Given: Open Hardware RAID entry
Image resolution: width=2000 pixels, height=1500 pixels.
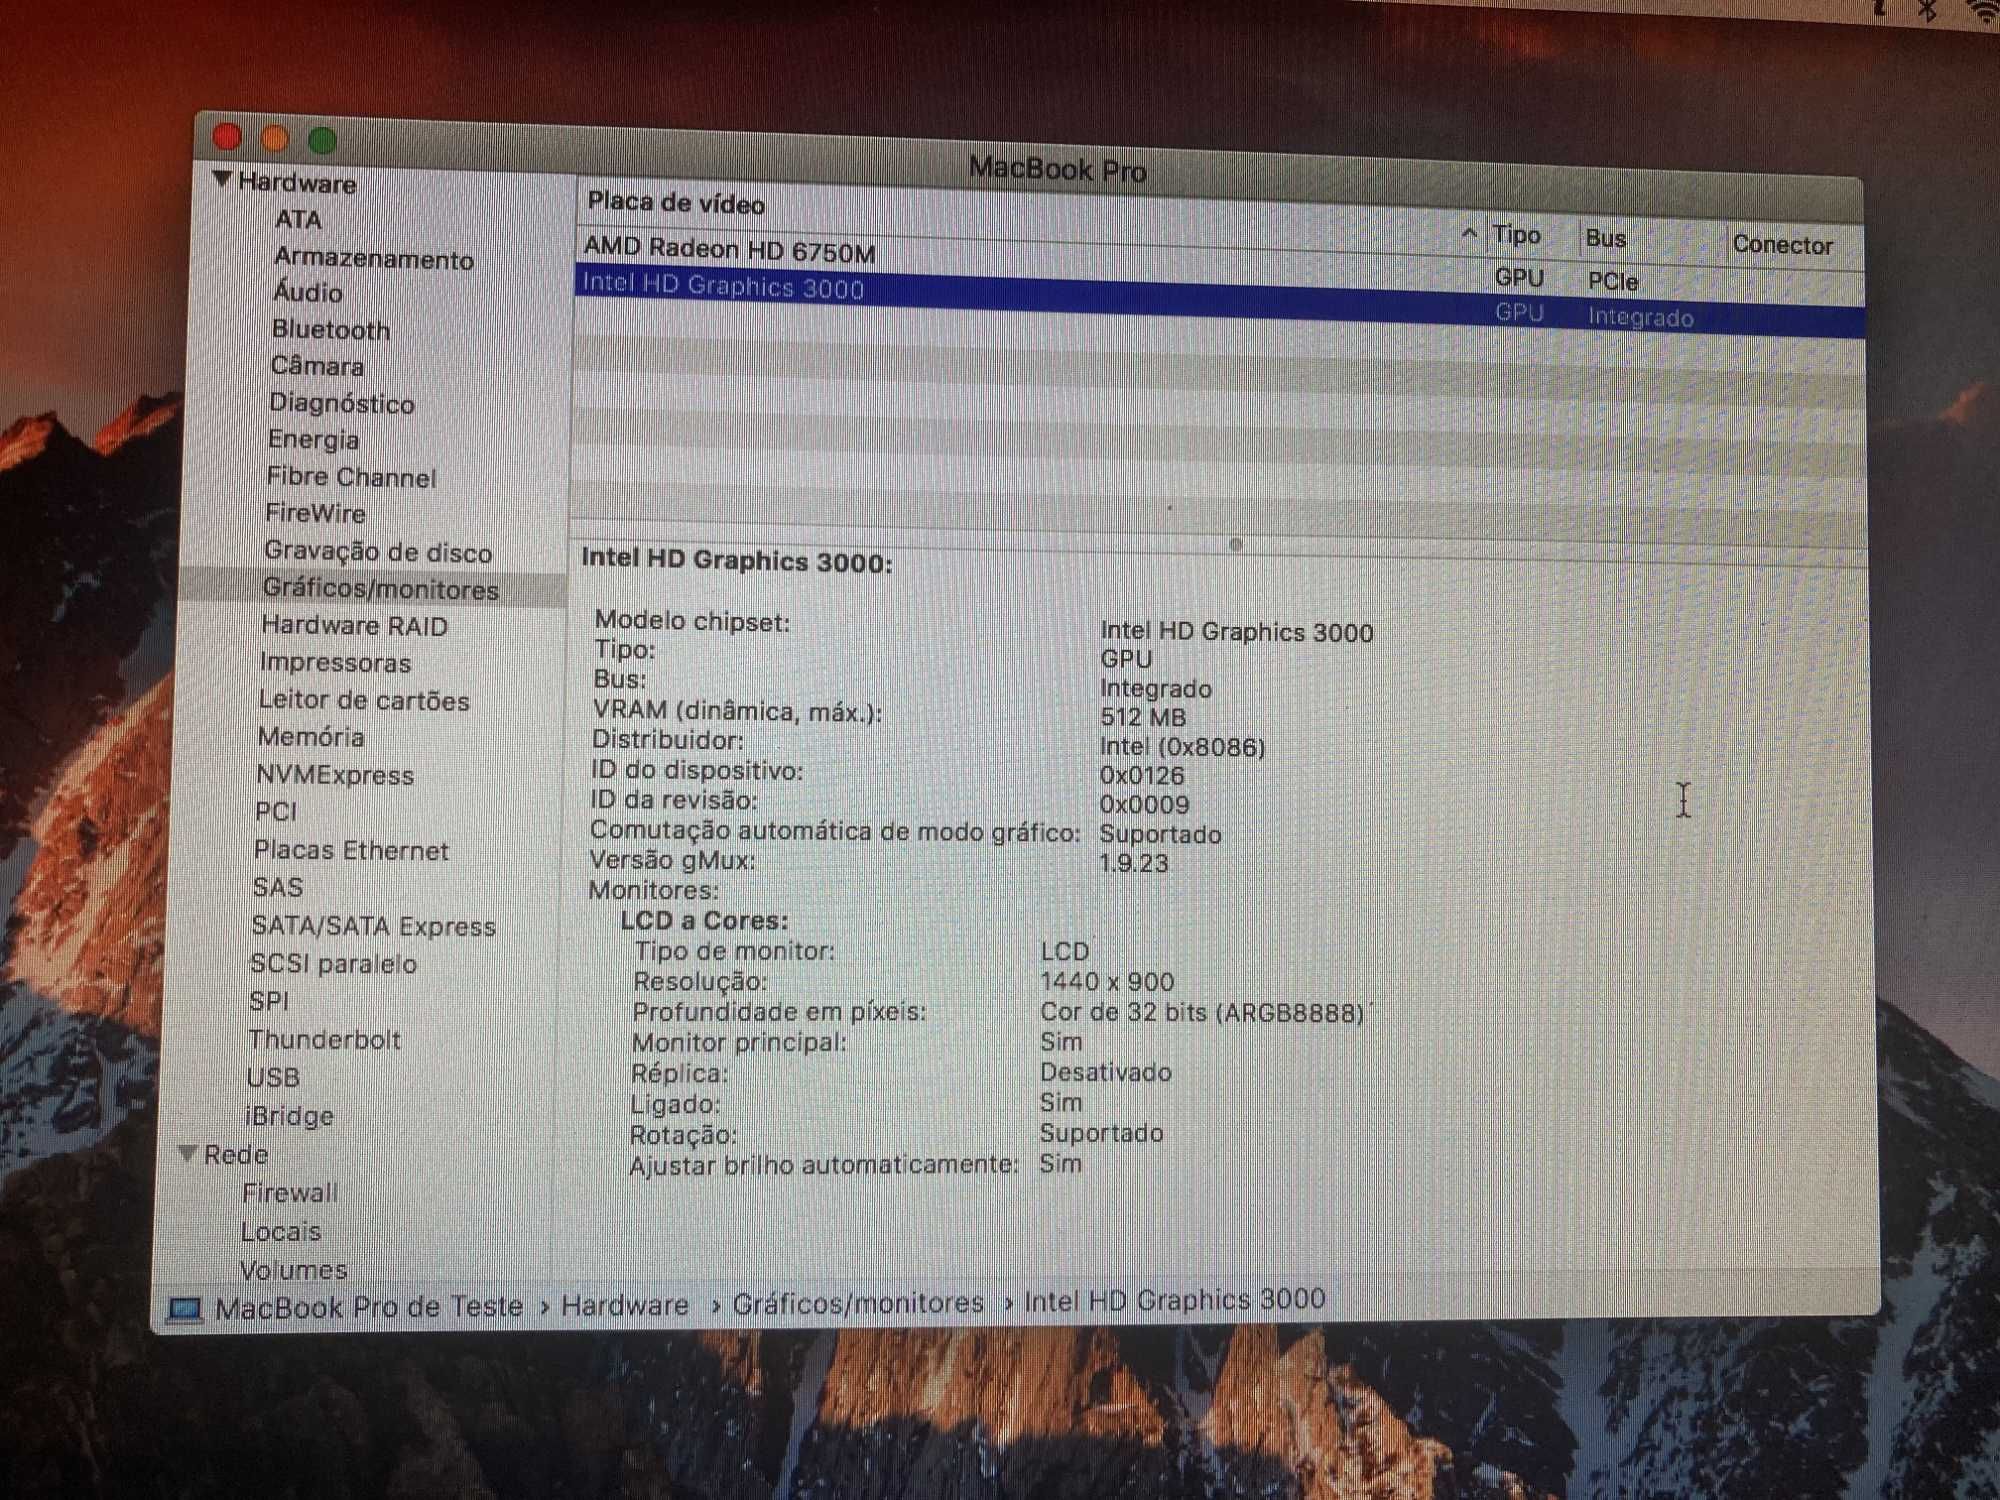Looking at the screenshot, I should point(354,625).
